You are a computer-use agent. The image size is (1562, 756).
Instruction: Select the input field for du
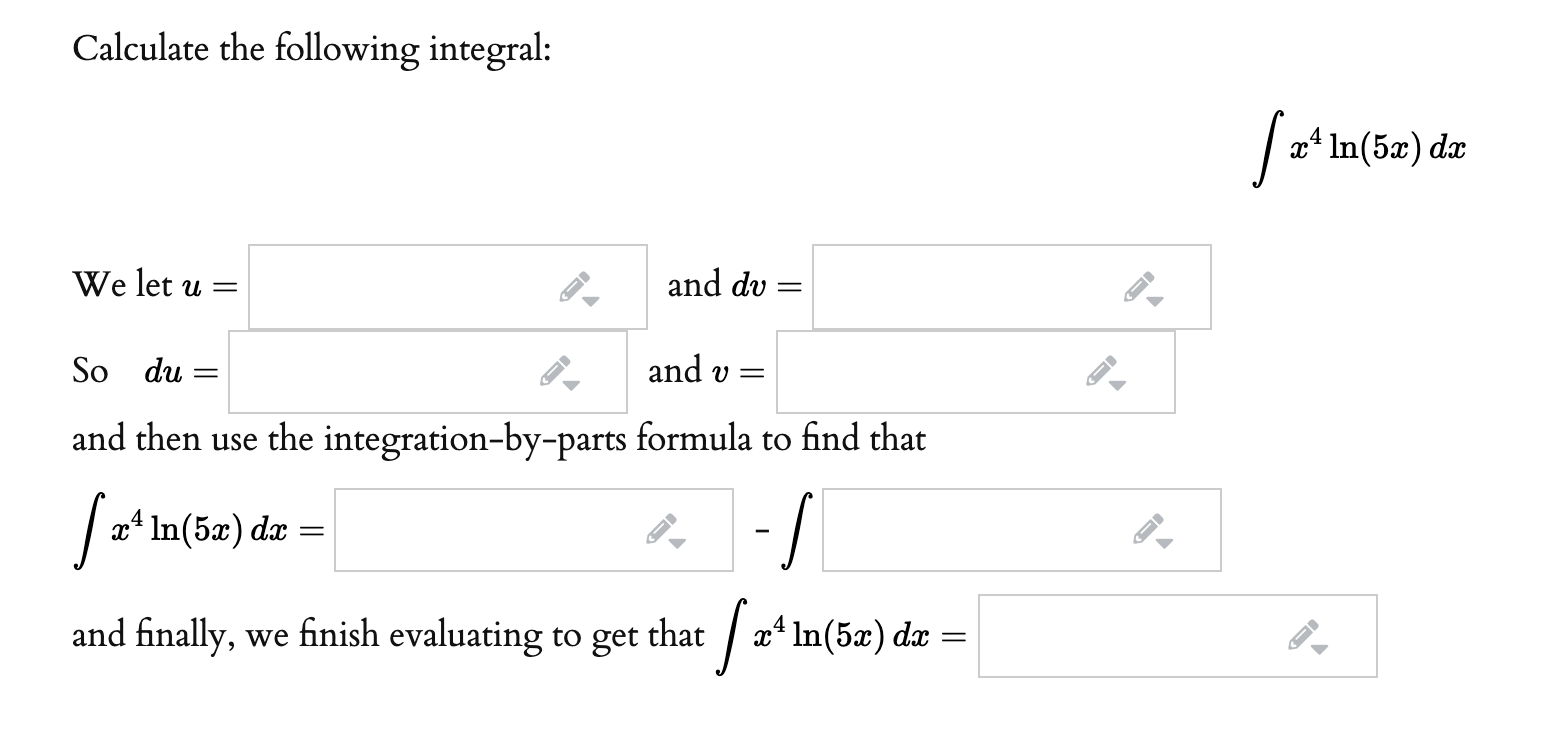[x=410, y=373]
